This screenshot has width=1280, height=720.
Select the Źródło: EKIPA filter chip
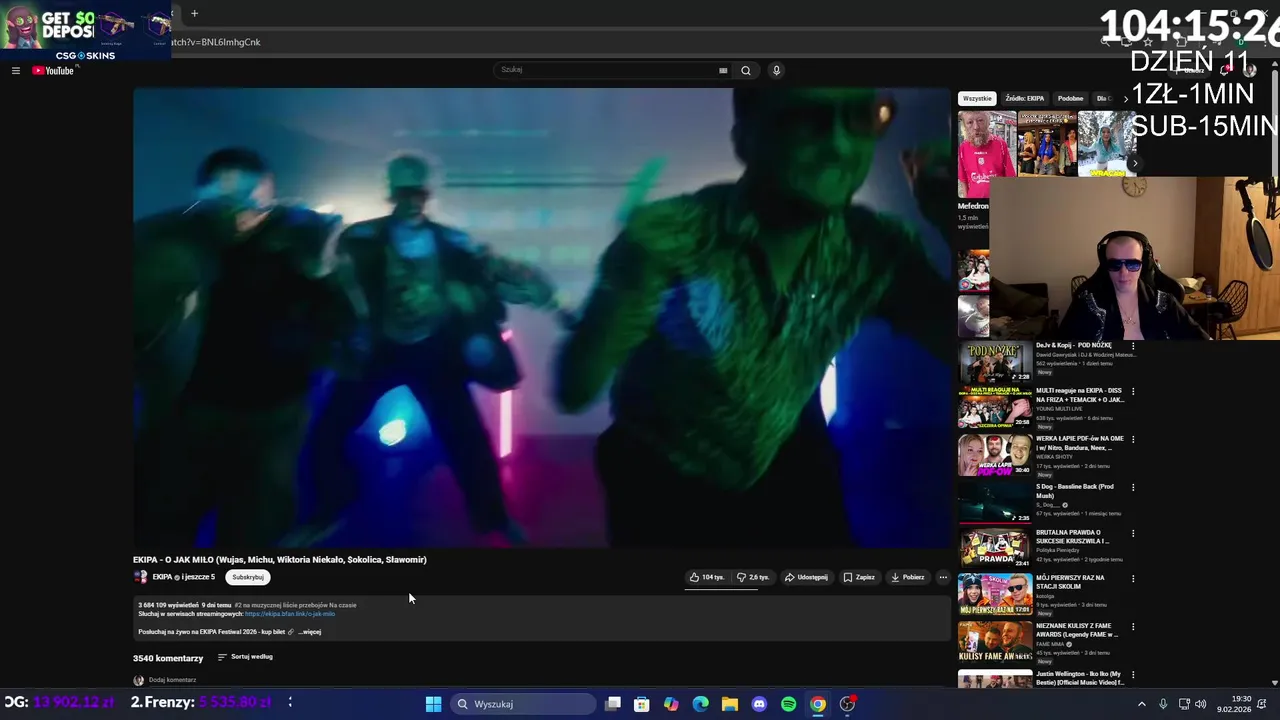pos(1025,99)
